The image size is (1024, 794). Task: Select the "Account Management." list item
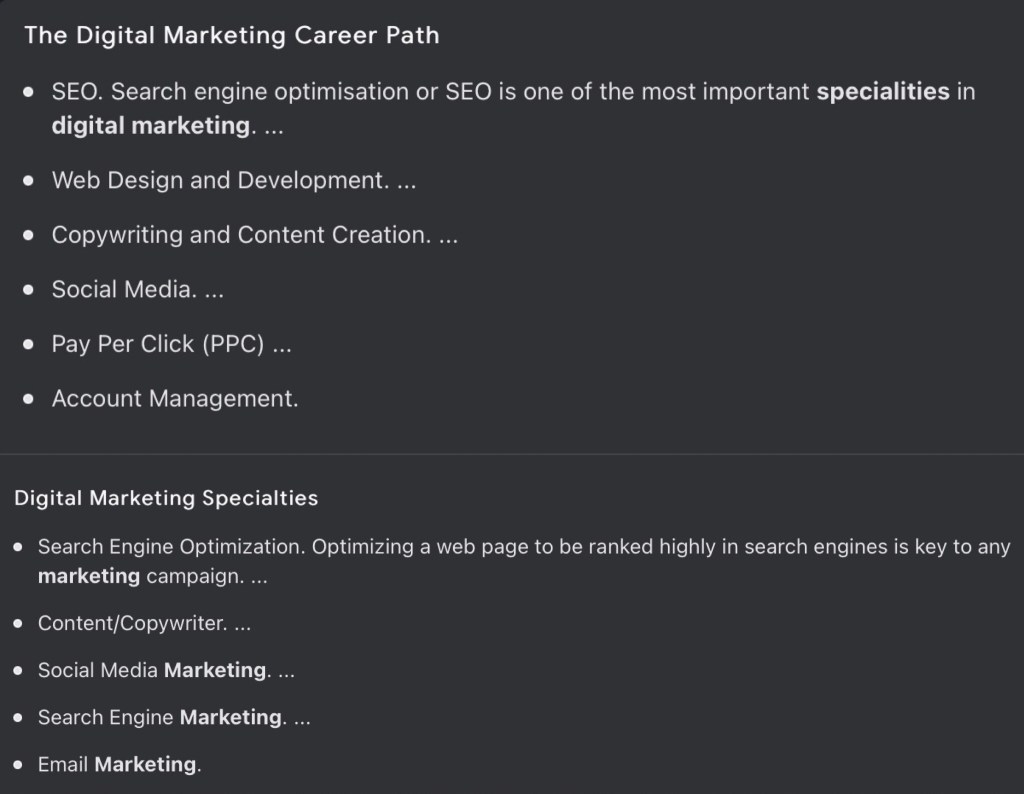tap(175, 398)
